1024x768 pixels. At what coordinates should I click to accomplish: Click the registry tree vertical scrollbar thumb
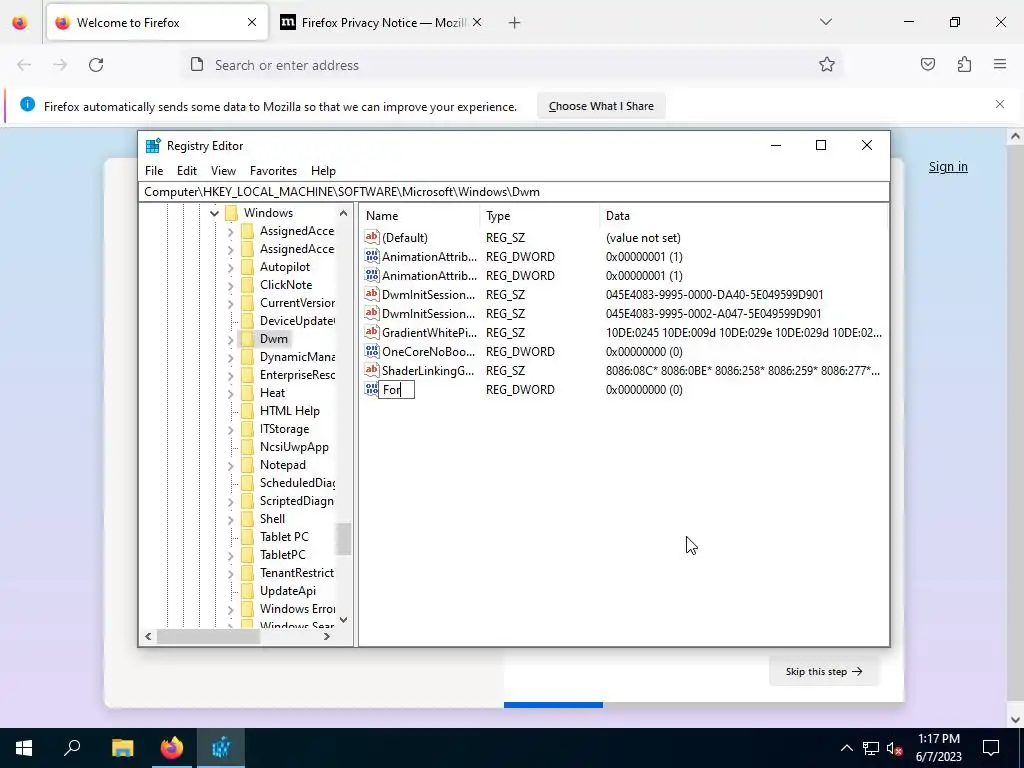[344, 538]
